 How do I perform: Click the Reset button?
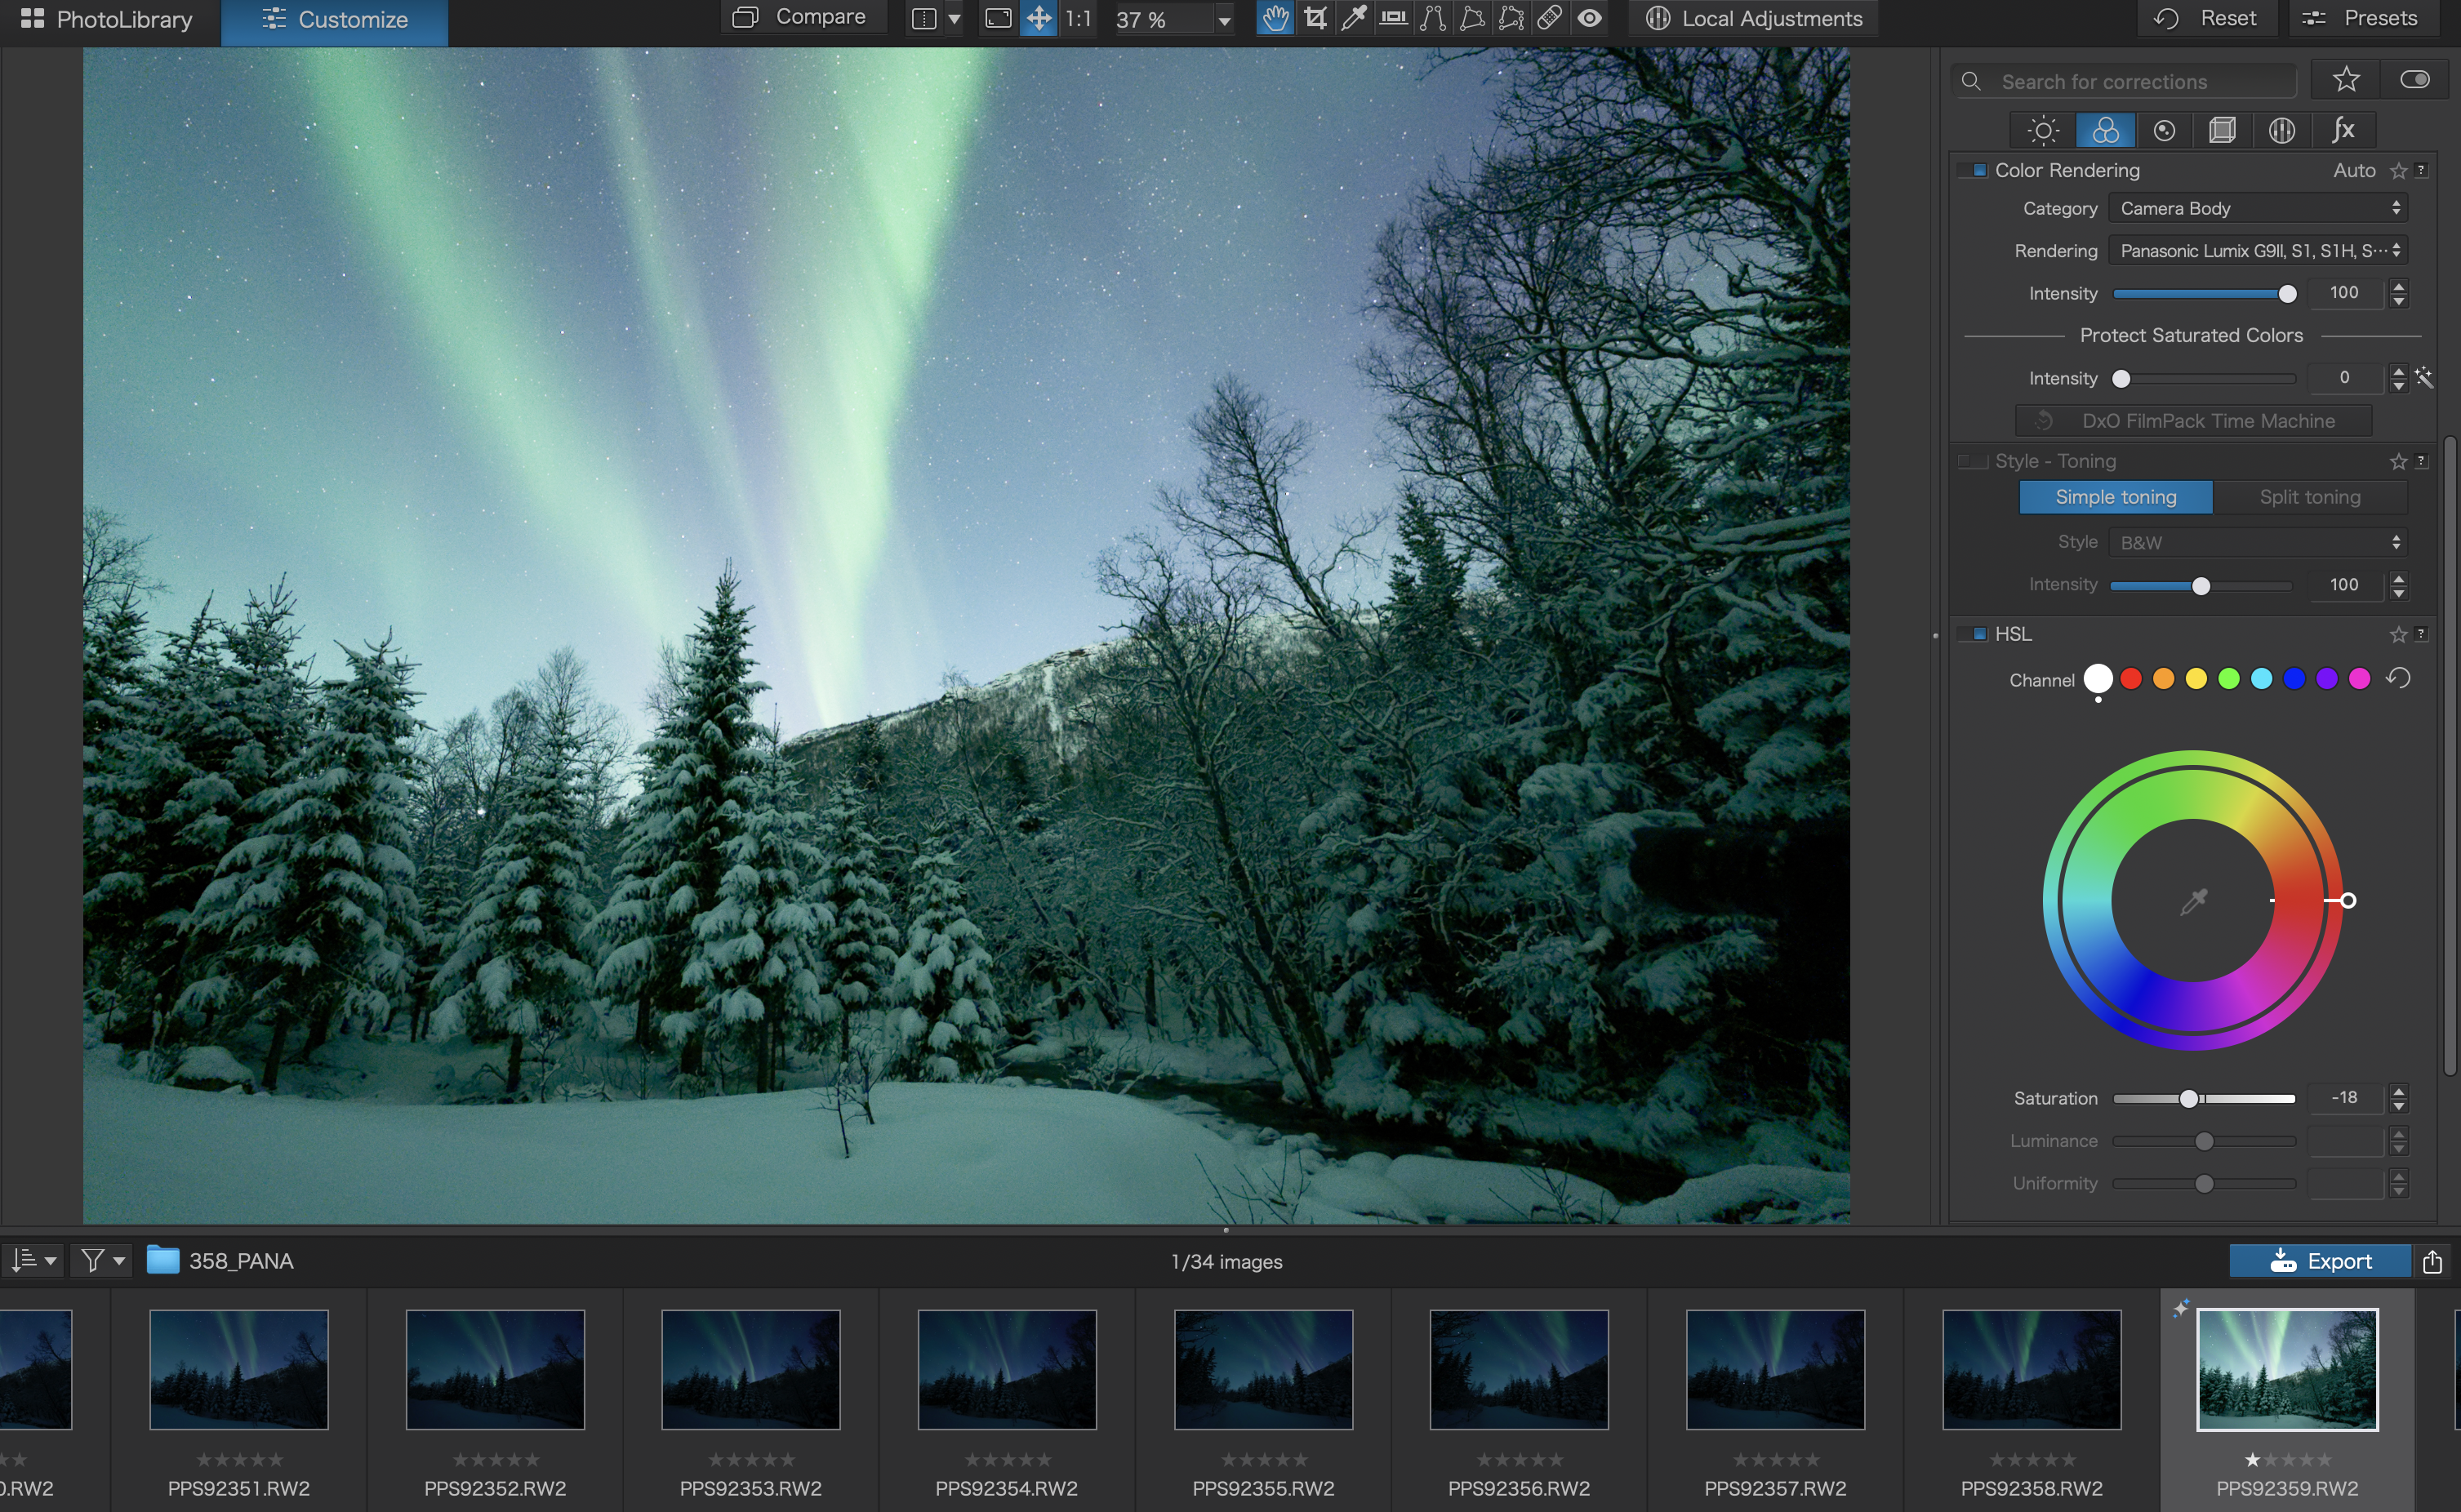(x=2208, y=18)
